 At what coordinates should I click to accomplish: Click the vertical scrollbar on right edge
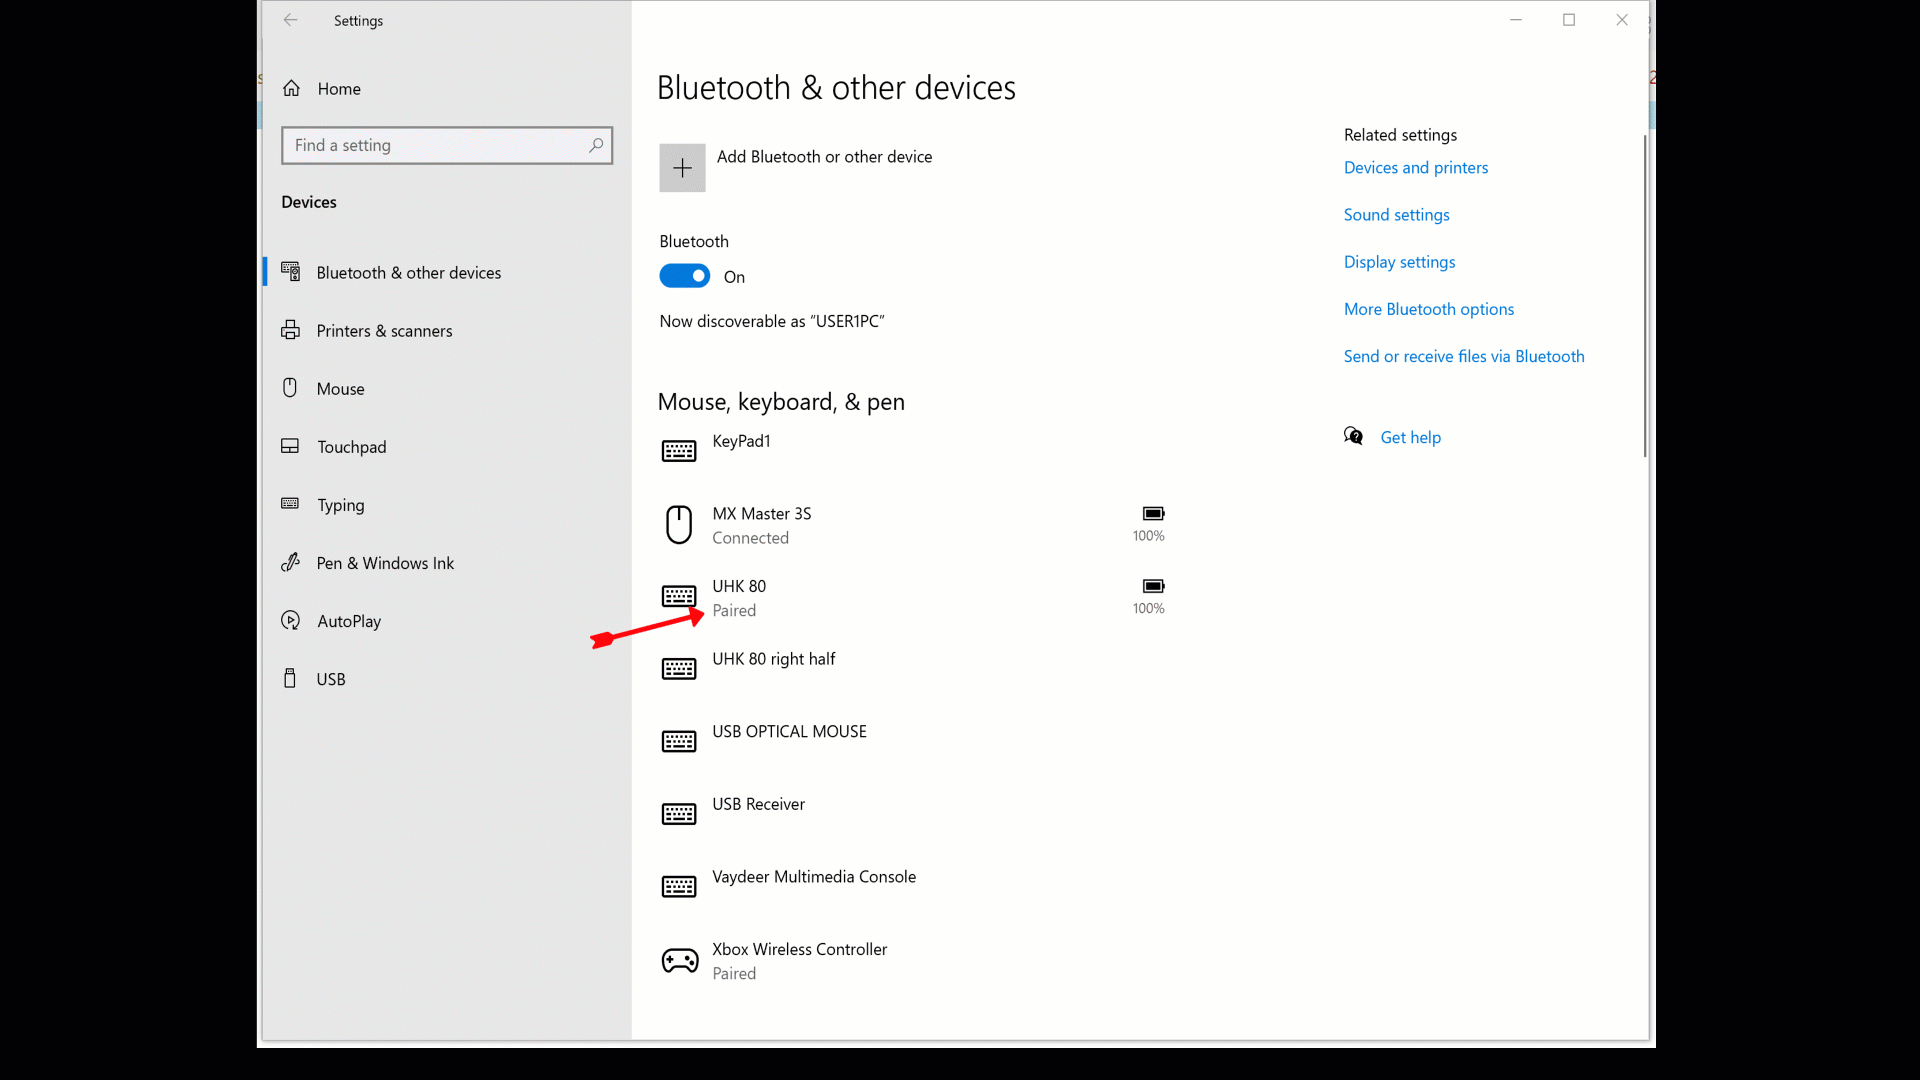click(x=1644, y=297)
